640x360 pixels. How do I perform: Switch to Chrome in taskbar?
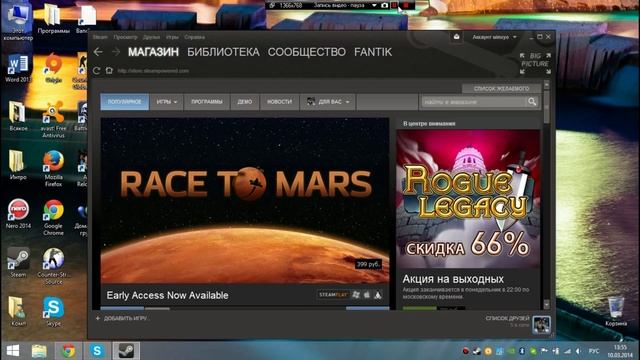click(x=69, y=351)
